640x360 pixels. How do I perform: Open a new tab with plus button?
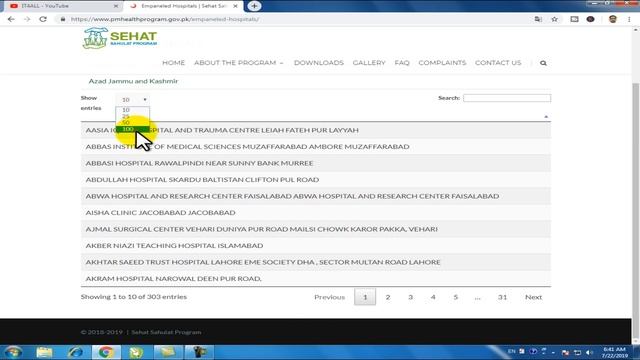coord(254,6)
